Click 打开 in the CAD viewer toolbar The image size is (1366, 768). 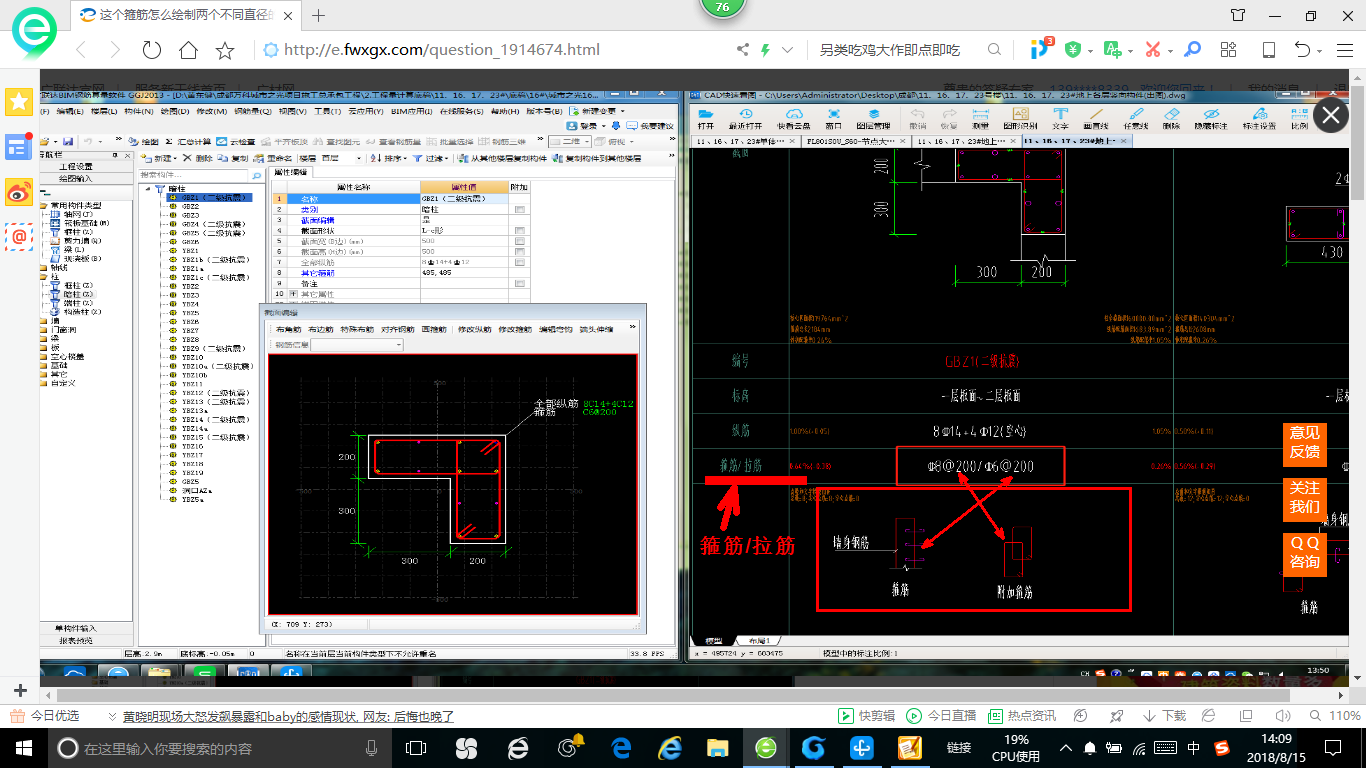706,119
